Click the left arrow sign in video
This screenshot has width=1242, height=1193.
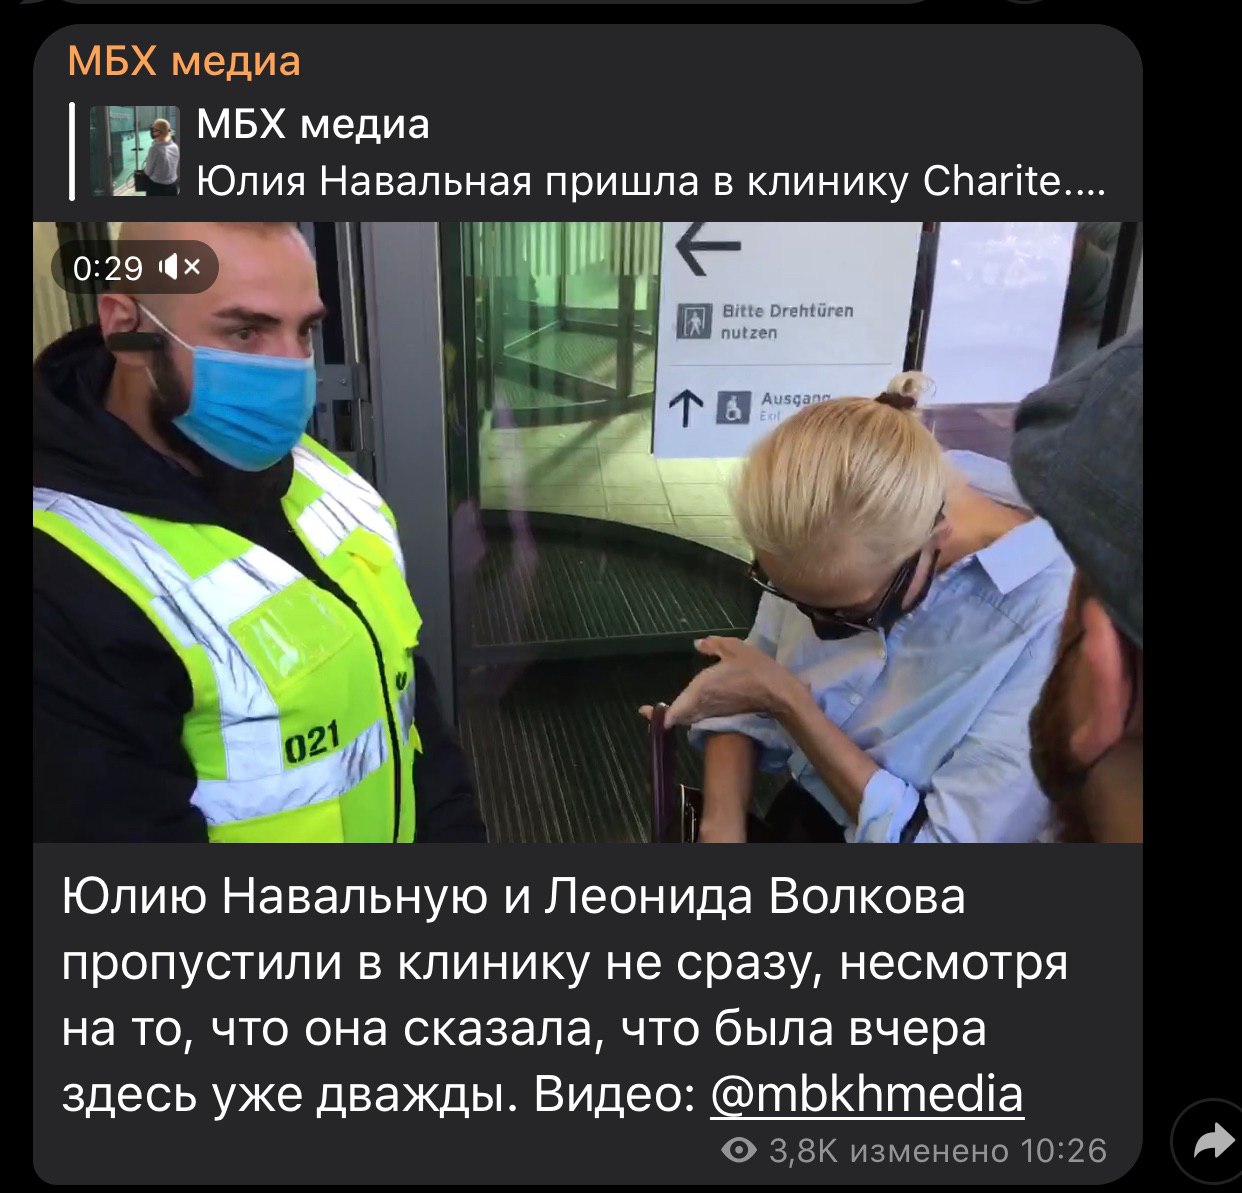pos(707,249)
